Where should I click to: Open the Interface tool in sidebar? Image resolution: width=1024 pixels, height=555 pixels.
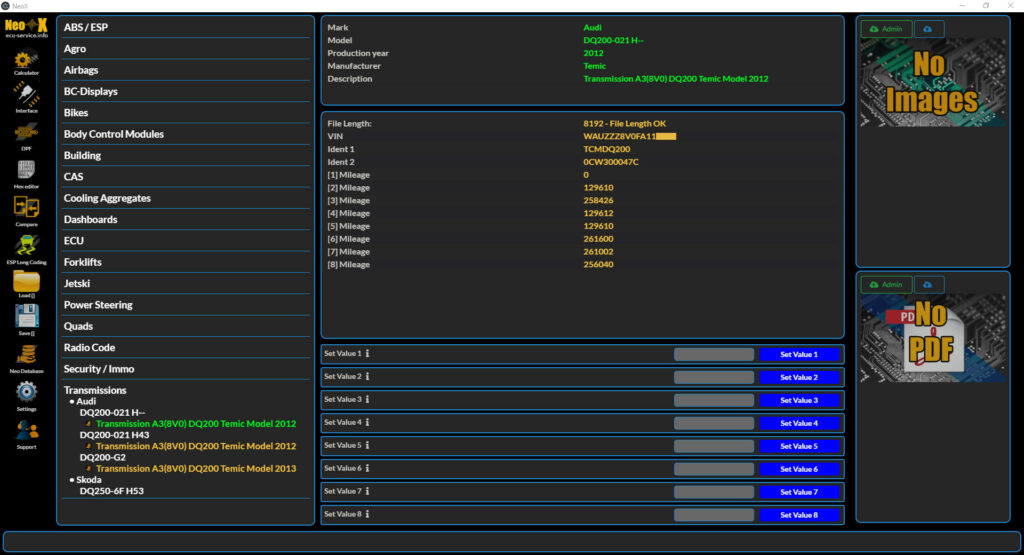point(27,95)
